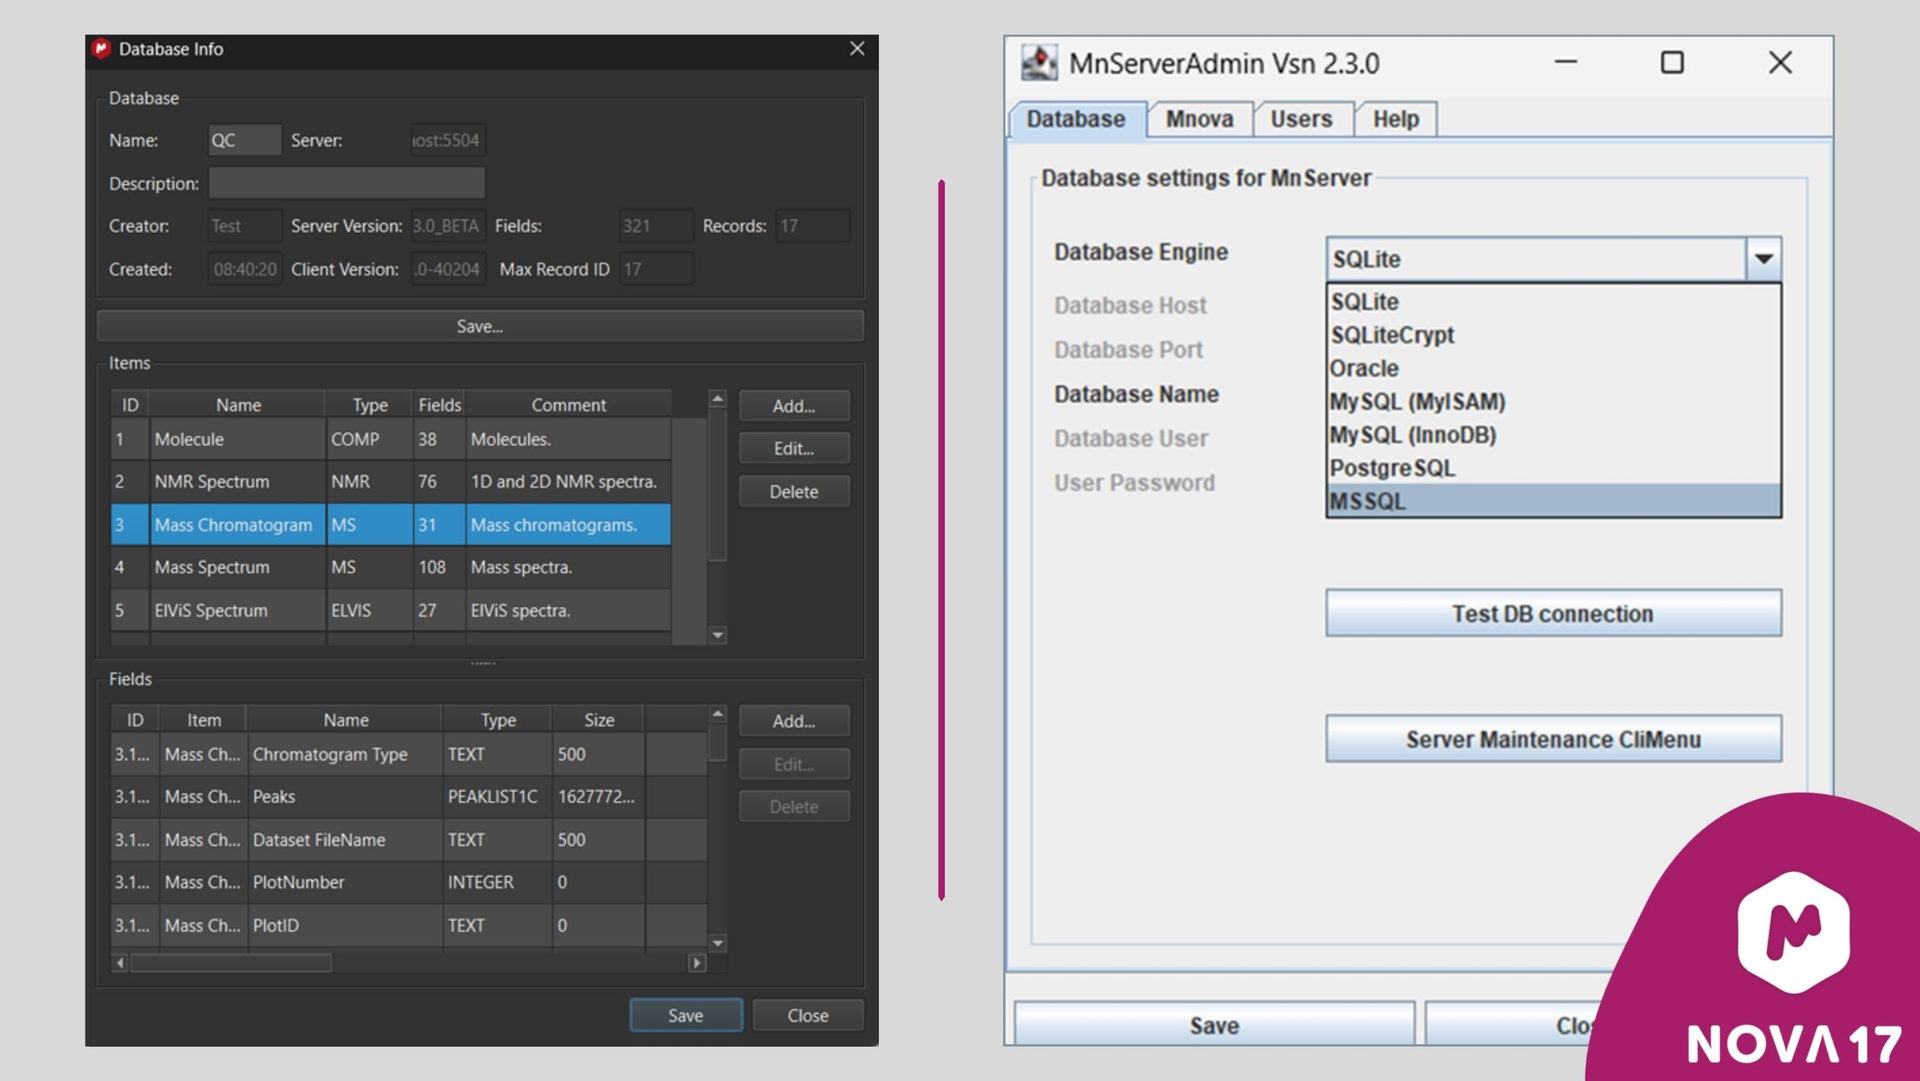The height and width of the screenshot is (1081, 1920).
Task: Choose PostgreSQL from engine list
Action: 1392,468
